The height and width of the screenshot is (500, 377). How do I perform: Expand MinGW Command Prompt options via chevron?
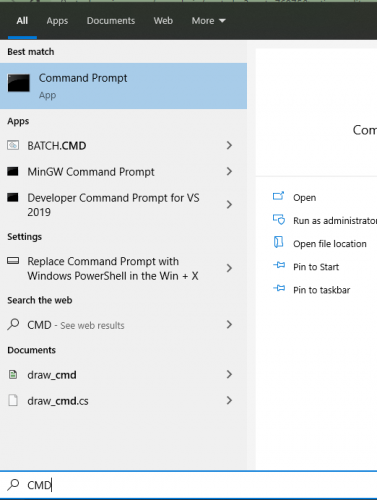click(229, 171)
